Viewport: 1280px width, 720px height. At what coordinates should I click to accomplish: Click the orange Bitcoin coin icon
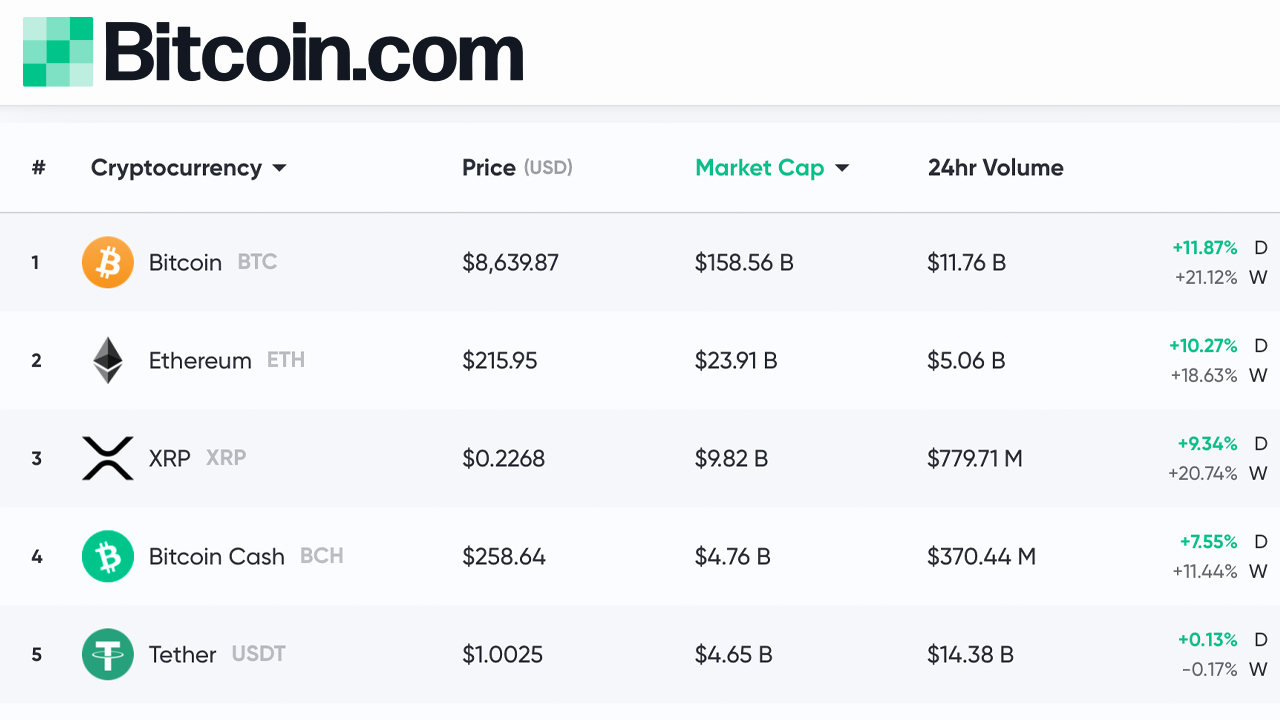click(x=108, y=262)
